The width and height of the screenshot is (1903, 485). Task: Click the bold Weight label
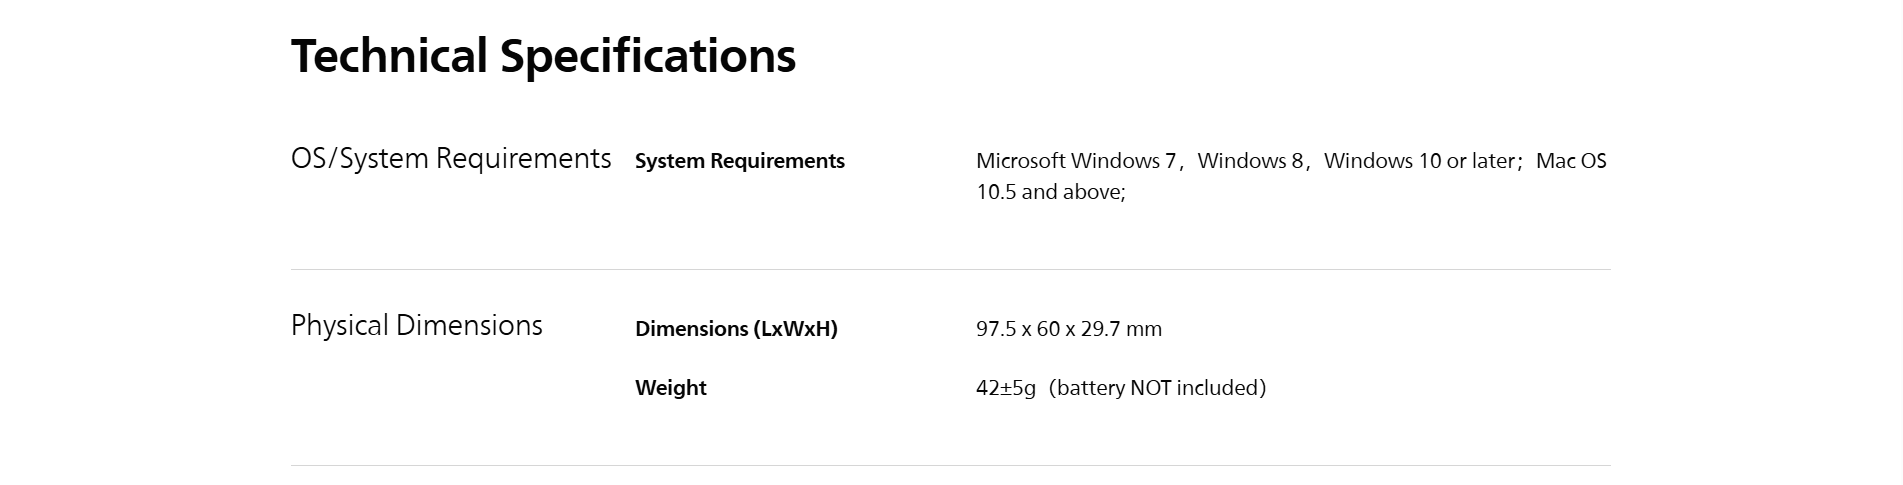click(x=670, y=388)
